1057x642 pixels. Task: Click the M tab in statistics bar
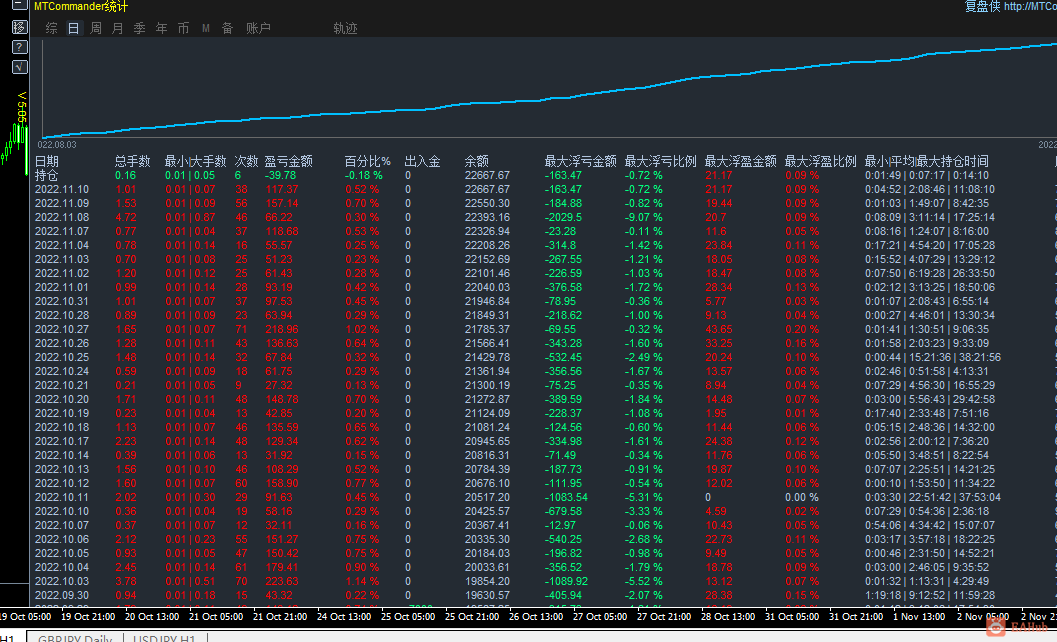pyautogui.click(x=205, y=28)
